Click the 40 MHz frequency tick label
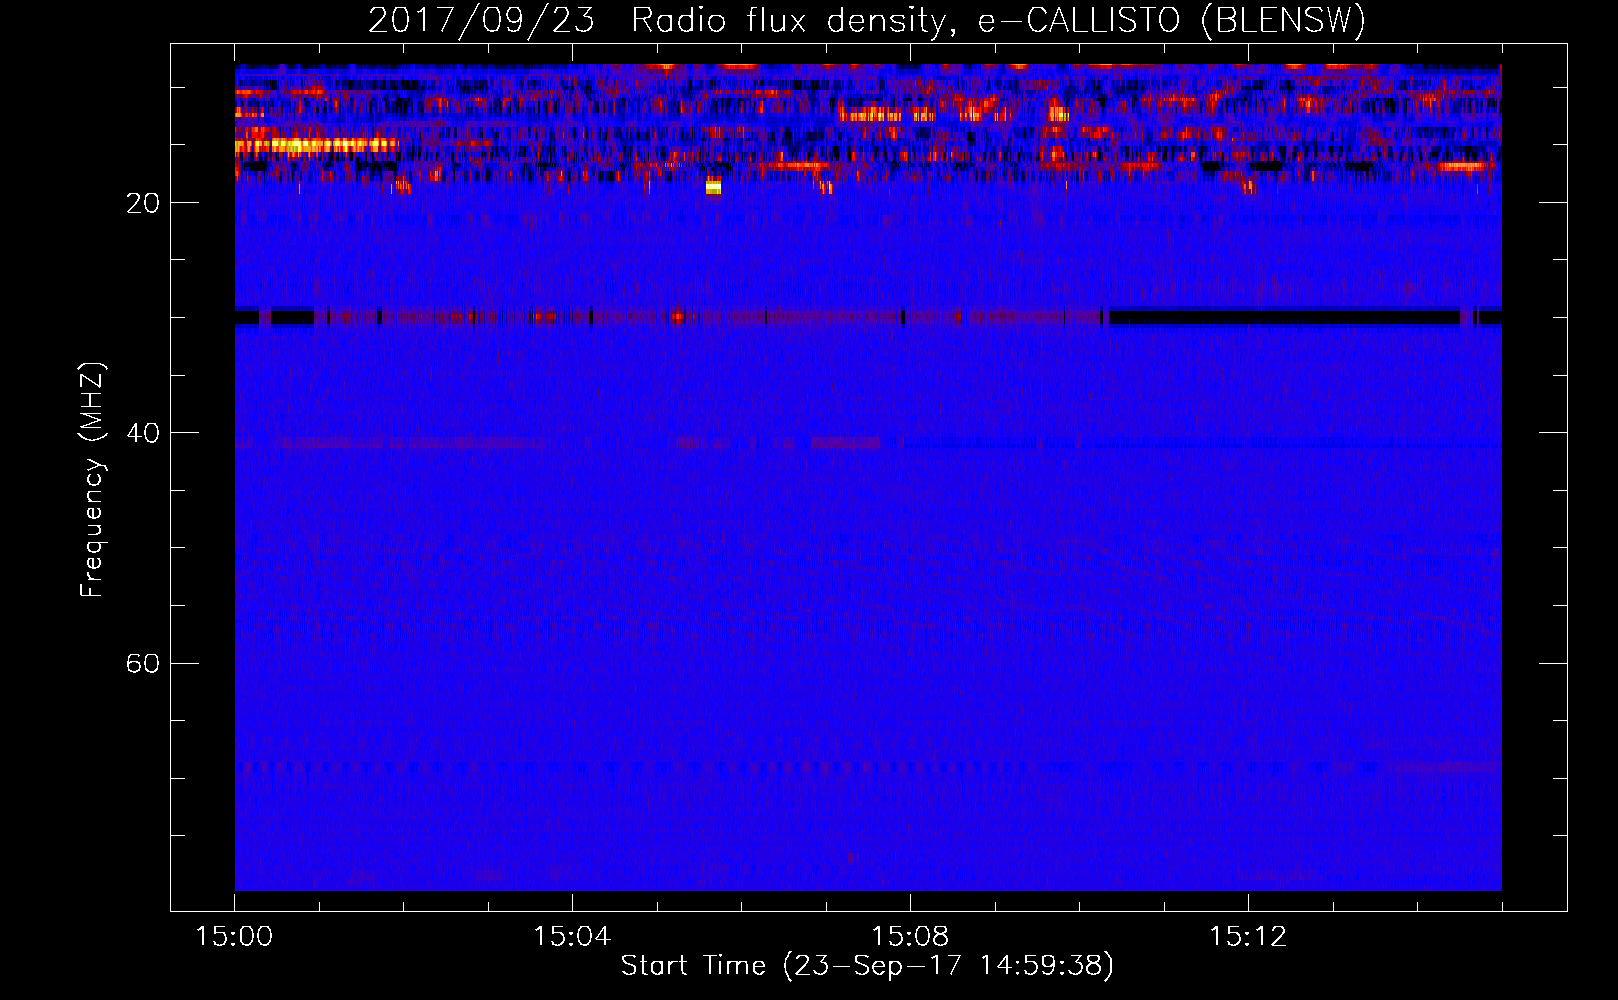This screenshot has width=1618, height=1000. click(x=143, y=433)
